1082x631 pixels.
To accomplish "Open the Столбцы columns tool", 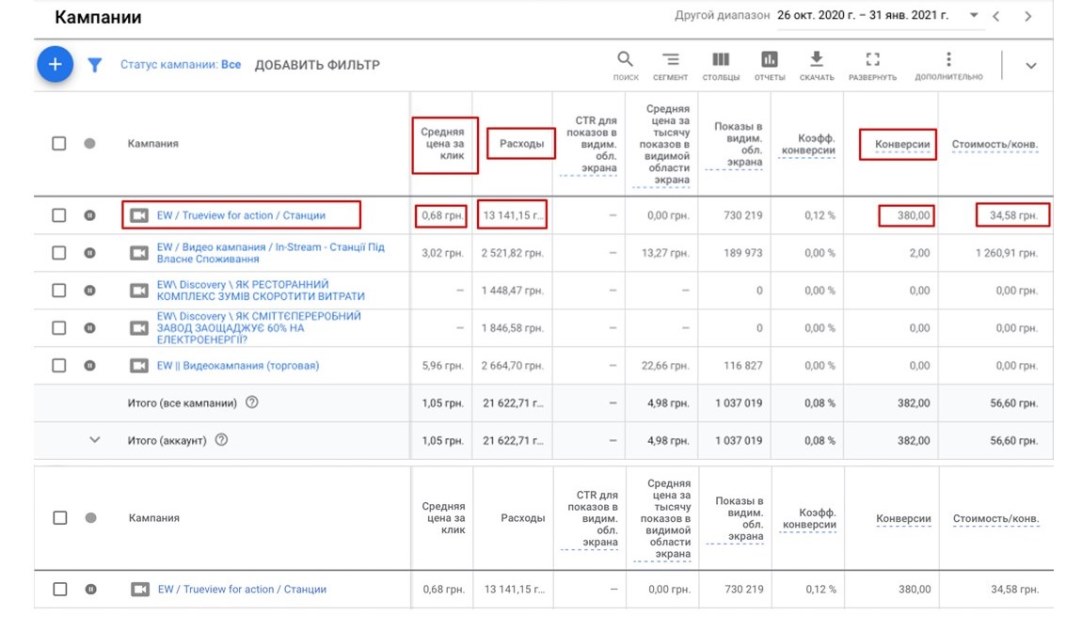I will [720, 66].
